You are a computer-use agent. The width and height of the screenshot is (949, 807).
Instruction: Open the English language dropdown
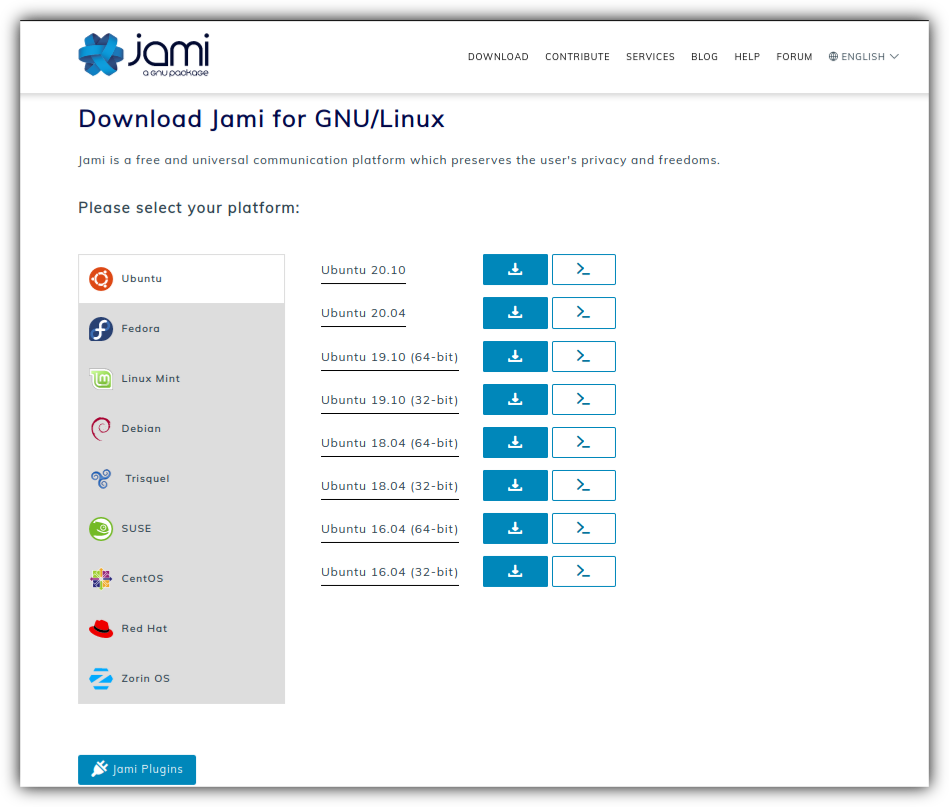(x=864, y=56)
